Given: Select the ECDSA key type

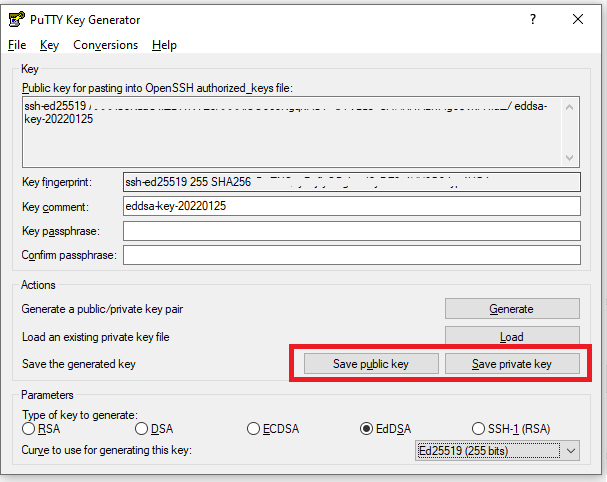Looking at the screenshot, I should pos(273,429).
